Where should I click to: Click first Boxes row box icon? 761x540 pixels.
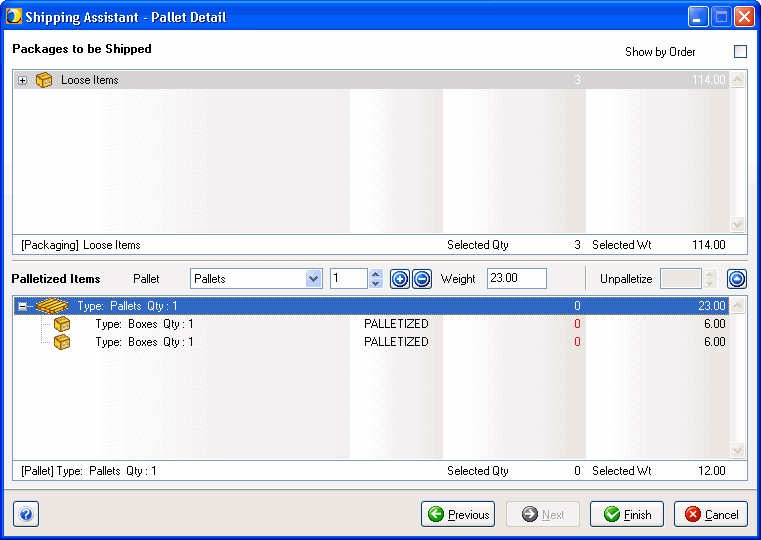tap(62, 324)
